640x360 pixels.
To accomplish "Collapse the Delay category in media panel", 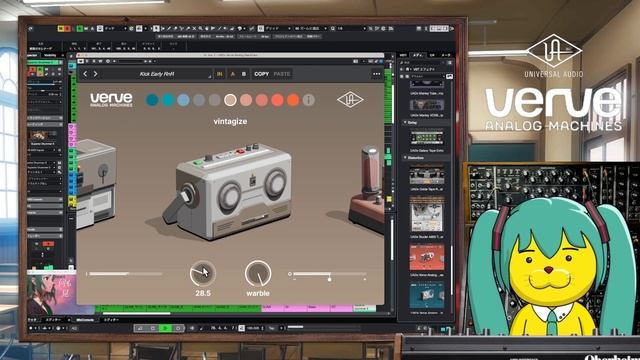I will 405,122.
